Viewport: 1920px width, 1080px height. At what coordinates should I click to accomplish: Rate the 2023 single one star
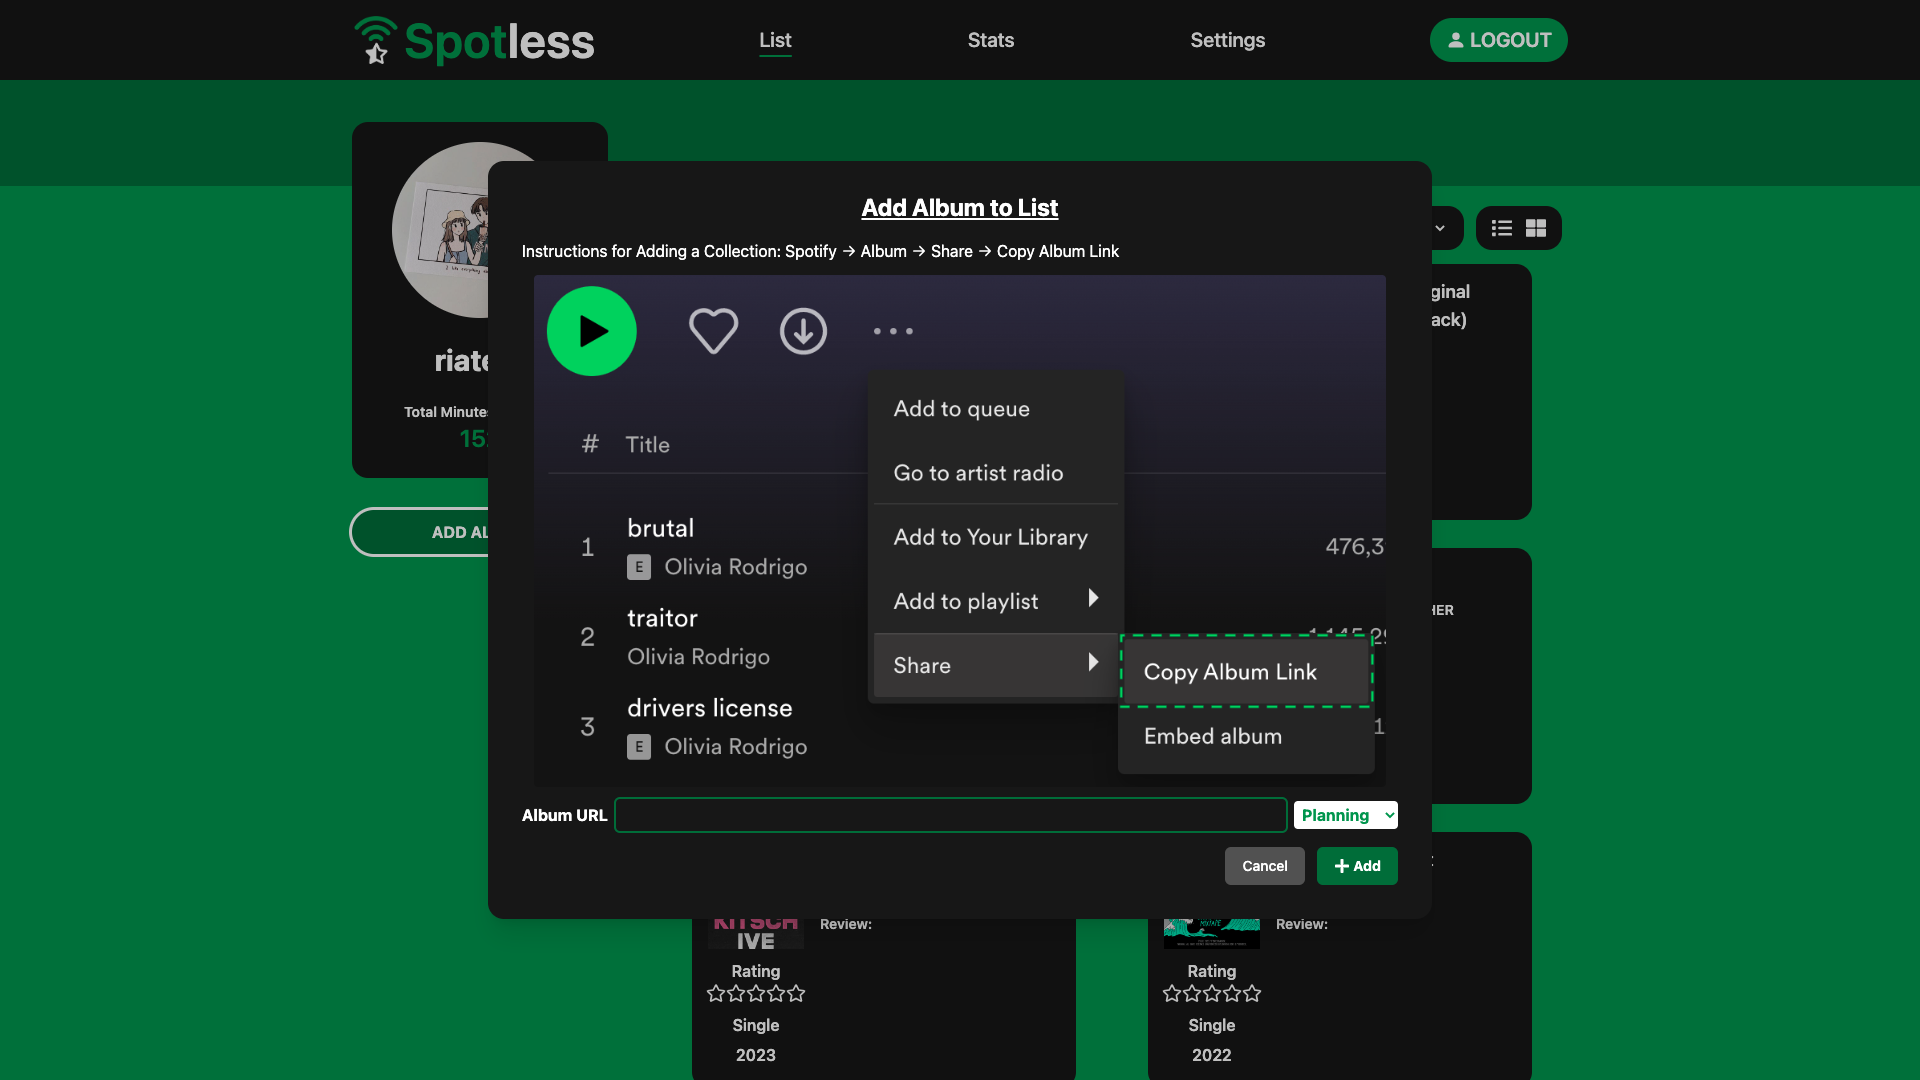(715, 993)
